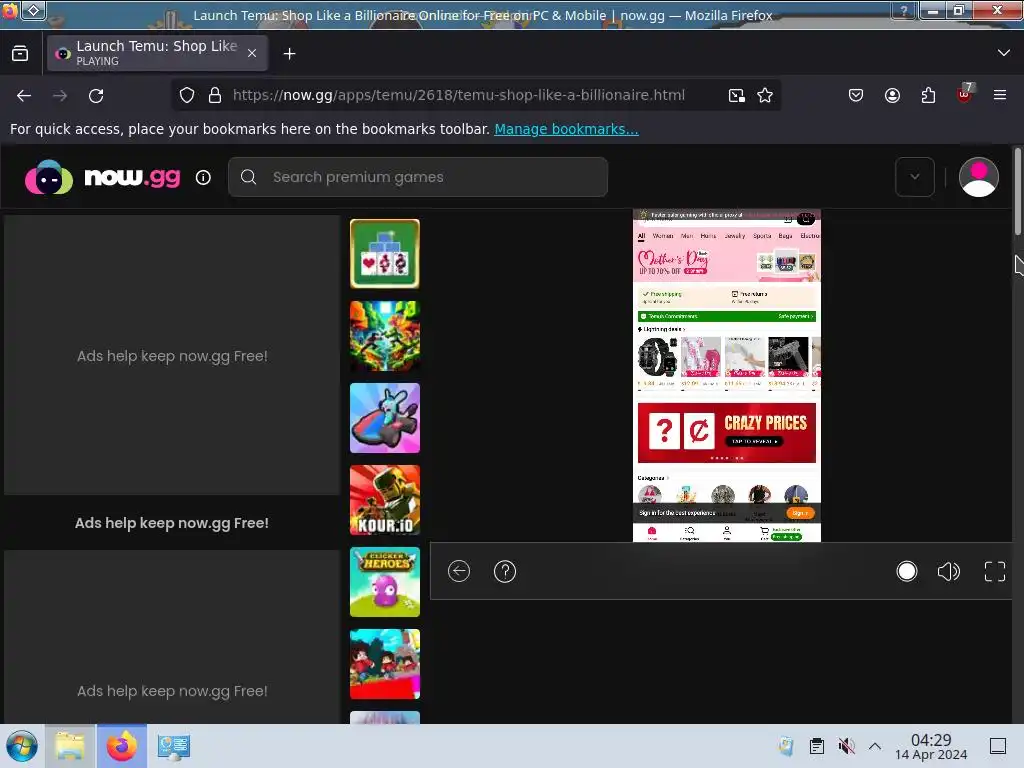Open the system settings taskbar icon
The width and height of the screenshot is (1024, 768).
click(x=174, y=746)
